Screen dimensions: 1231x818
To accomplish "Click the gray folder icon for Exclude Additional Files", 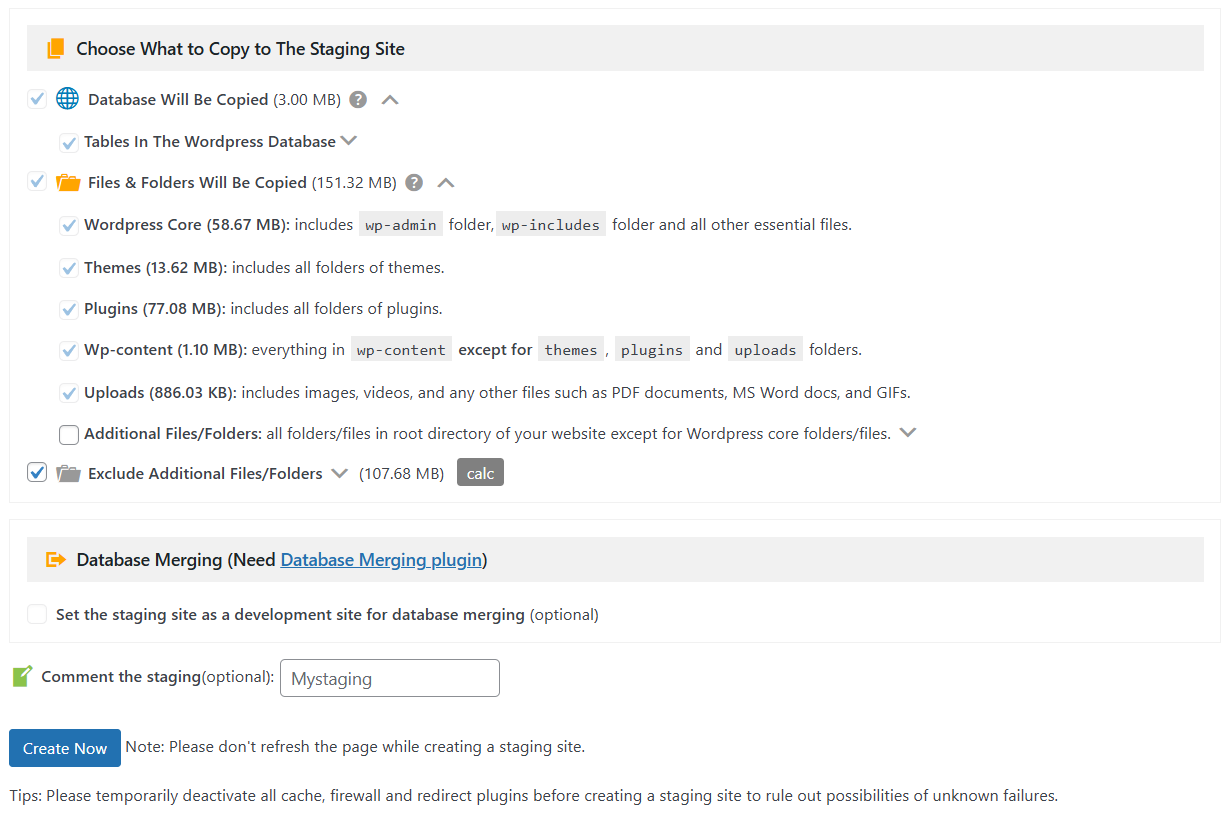I will coord(68,474).
